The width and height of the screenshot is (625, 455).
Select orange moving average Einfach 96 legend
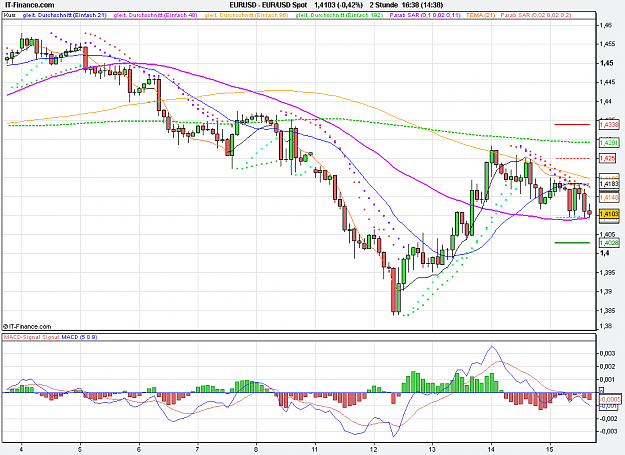pyautogui.click(x=246, y=15)
